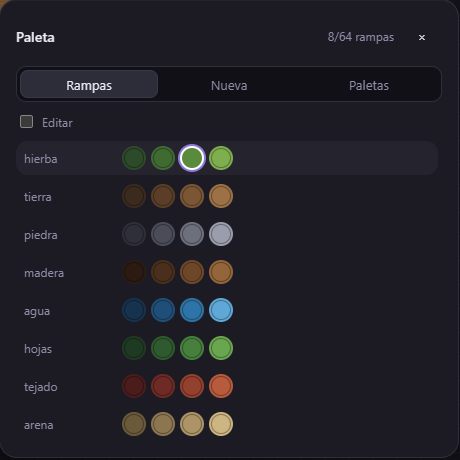The height and width of the screenshot is (460, 460).
Task: Click the 'tejado' ramp name
Action: 41,387
